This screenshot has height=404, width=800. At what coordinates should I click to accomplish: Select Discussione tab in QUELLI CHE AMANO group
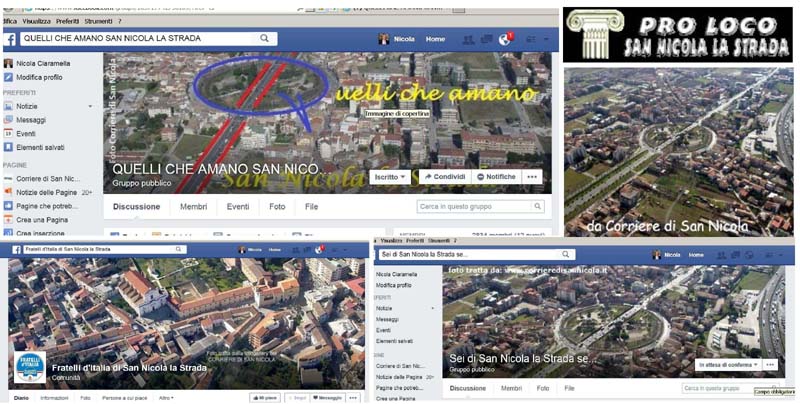(136, 207)
